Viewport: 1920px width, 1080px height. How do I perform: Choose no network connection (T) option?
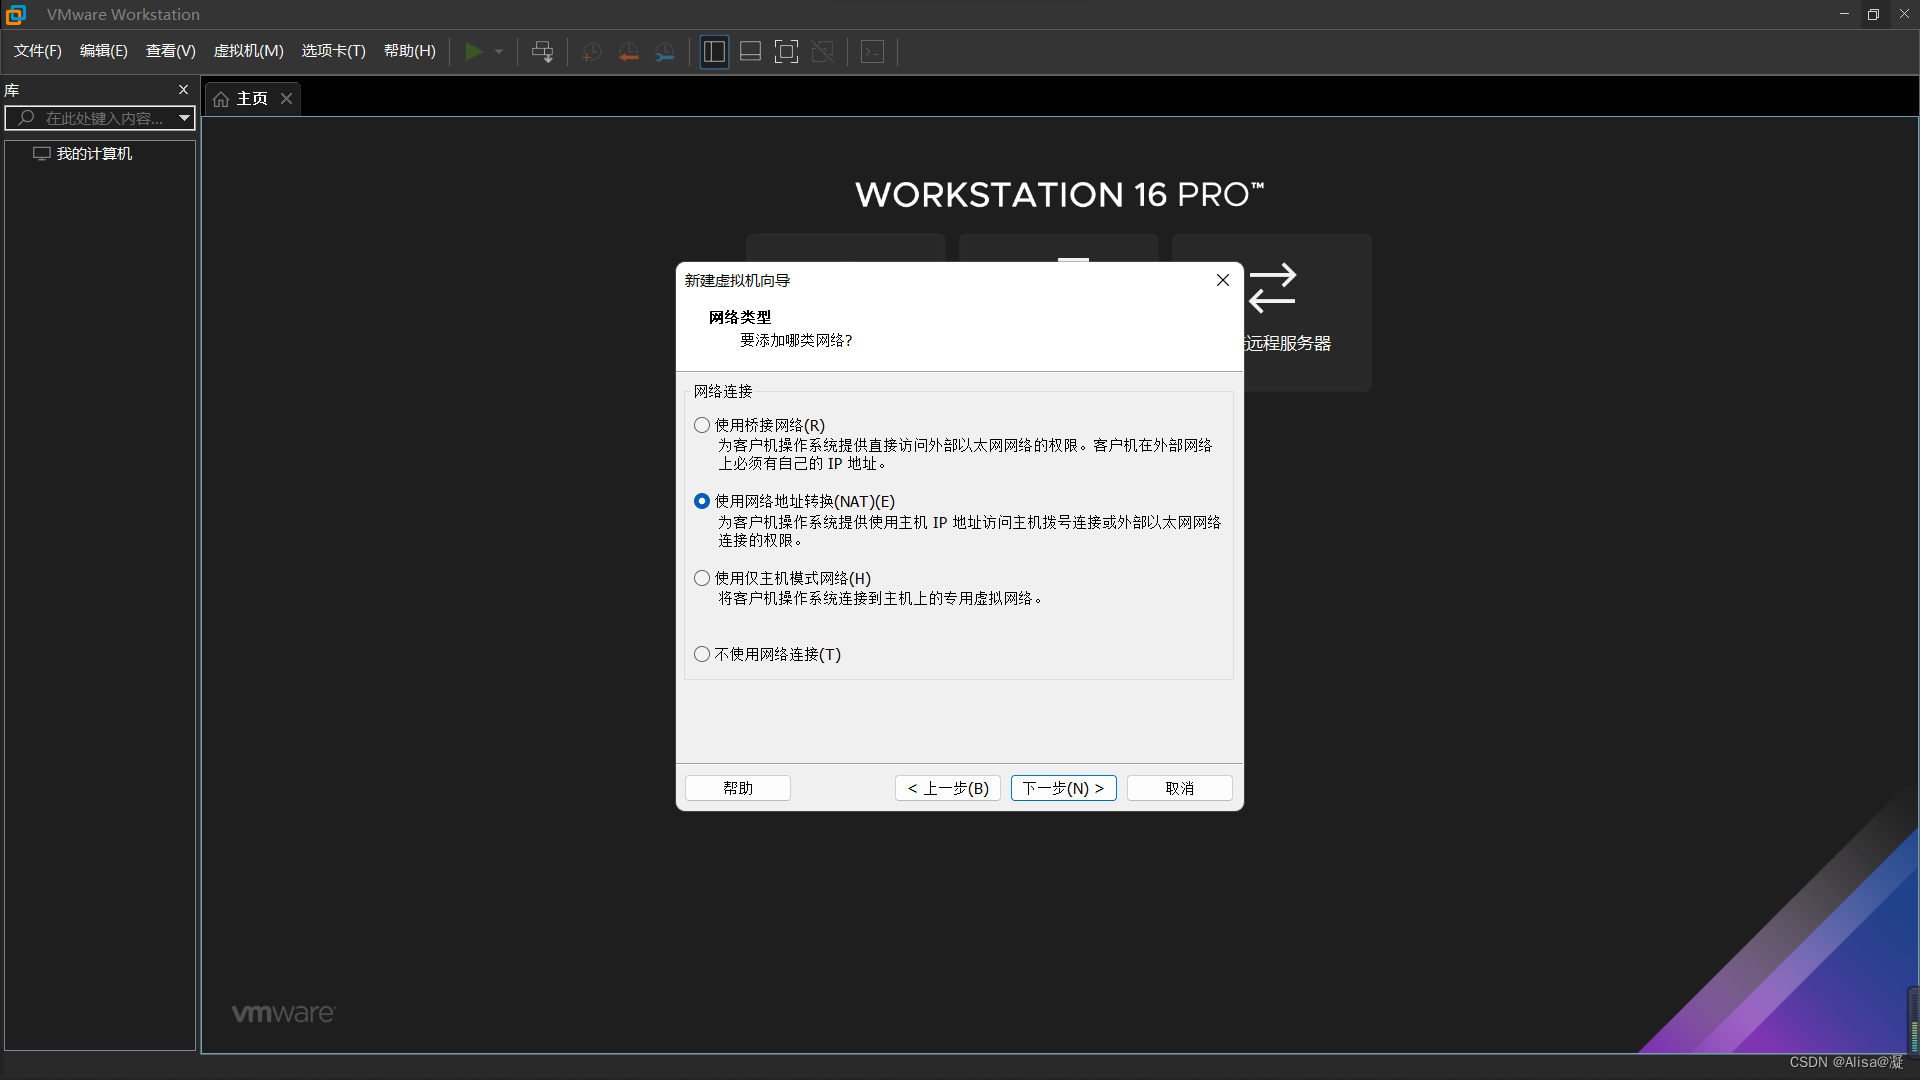coord(702,654)
